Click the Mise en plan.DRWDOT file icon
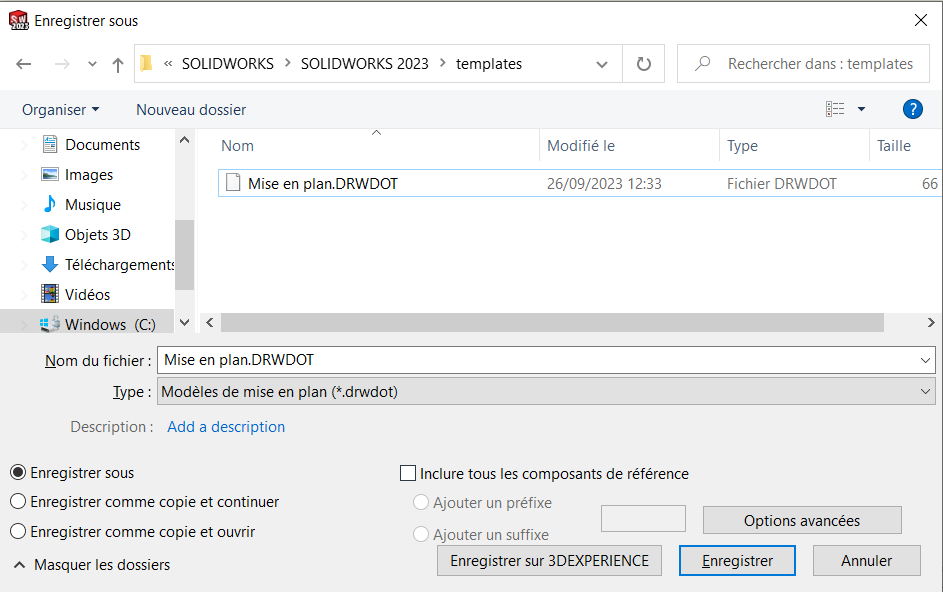Viewport: 943px width, 592px height. [x=233, y=183]
